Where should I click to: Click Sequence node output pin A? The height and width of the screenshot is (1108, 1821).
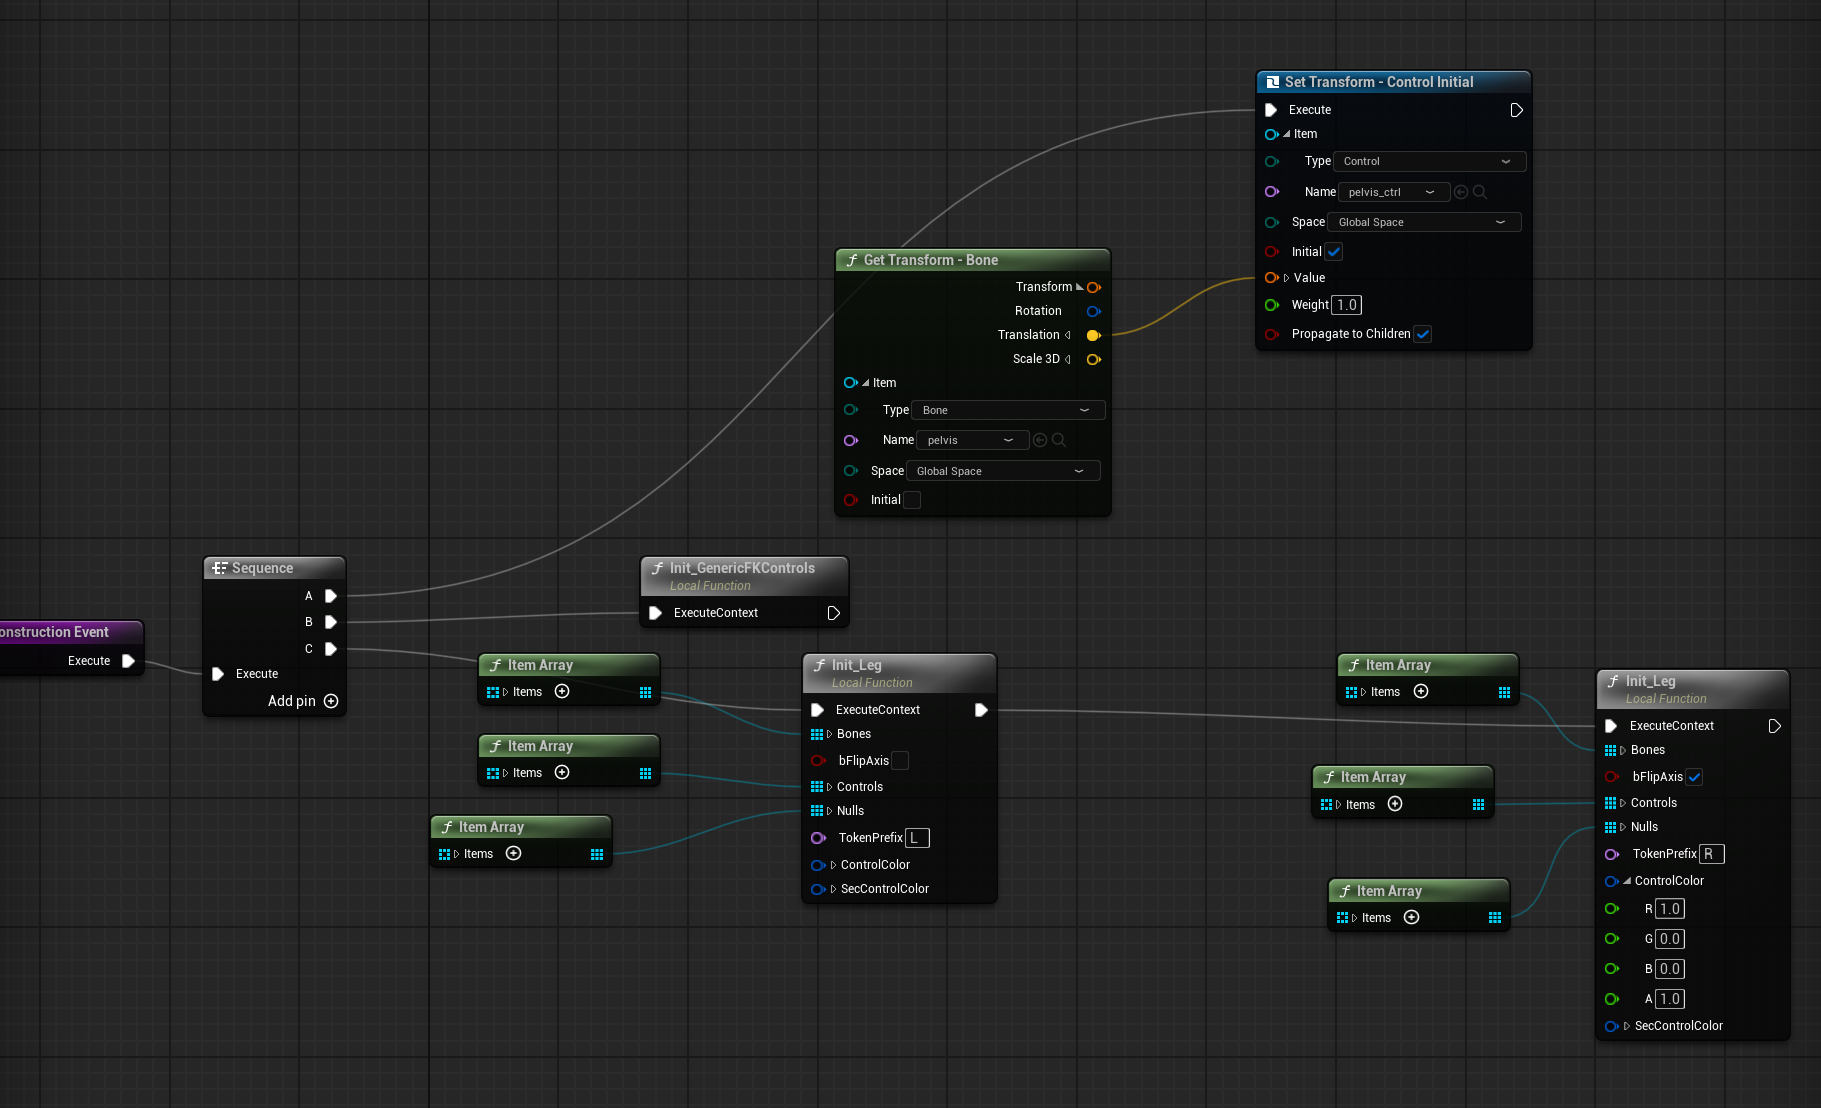pyautogui.click(x=330, y=596)
